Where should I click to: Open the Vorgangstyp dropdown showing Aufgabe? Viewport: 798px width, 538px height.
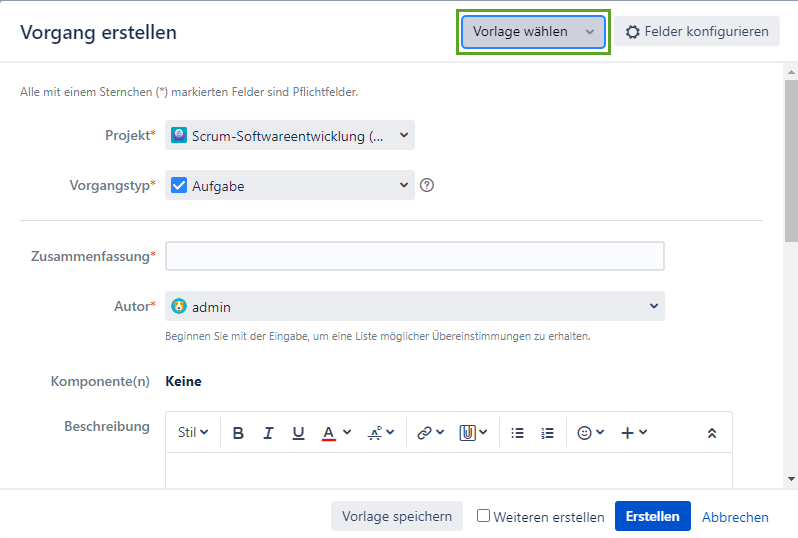290,185
